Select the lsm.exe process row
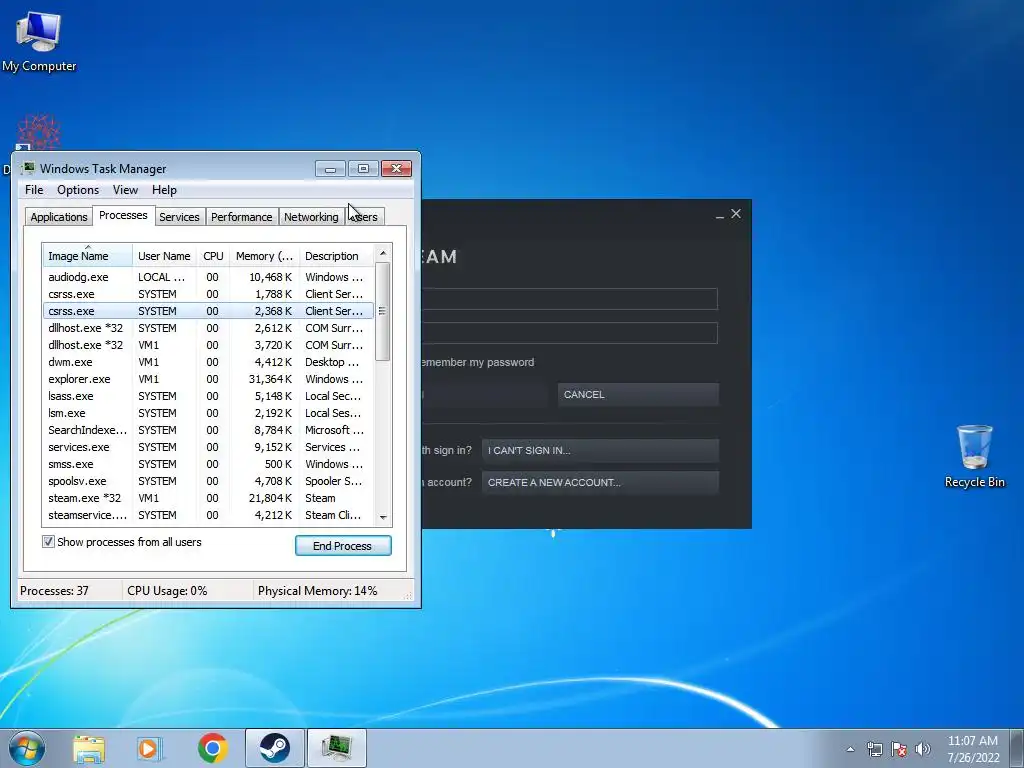 tap(208, 413)
